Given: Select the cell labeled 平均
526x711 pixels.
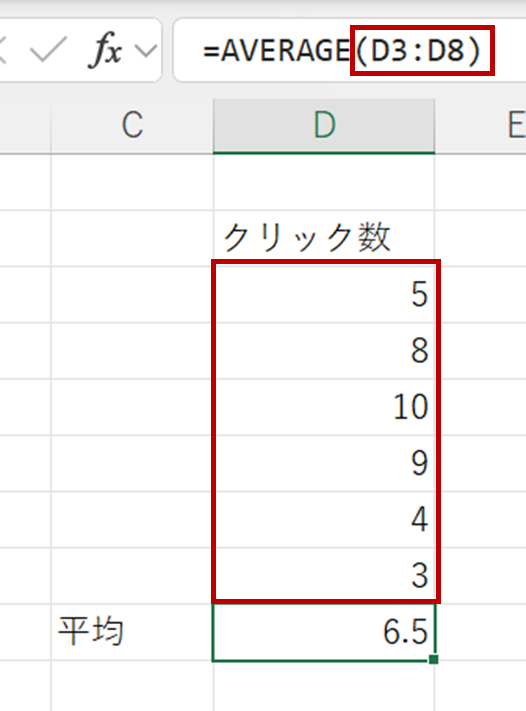Looking at the screenshot, I should click(x=132, y=632).
